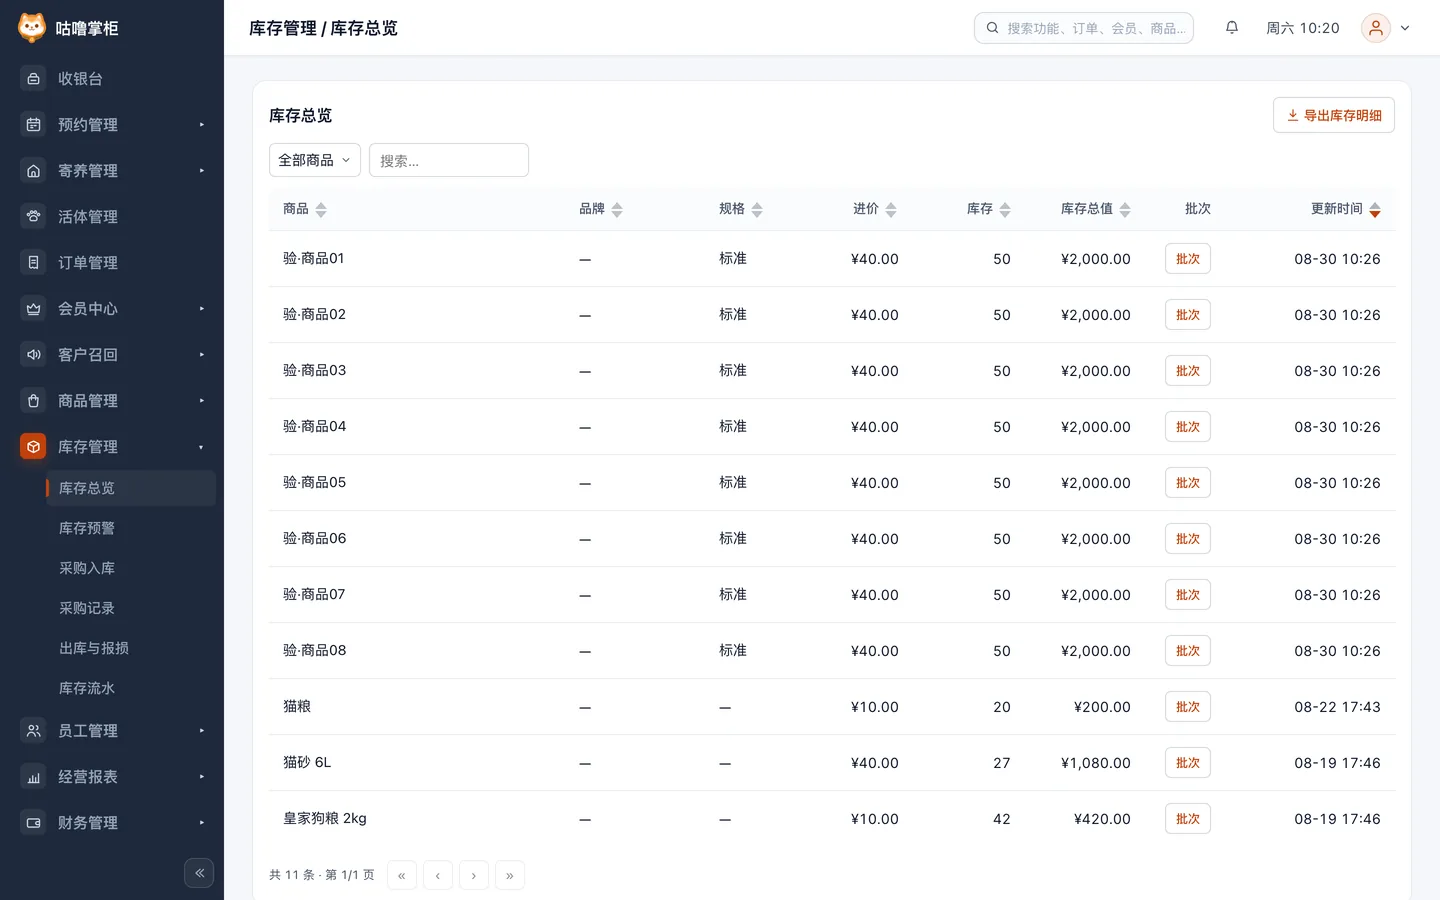Open 批次 for 皇家狗粮 2kg

point(1188,819)
